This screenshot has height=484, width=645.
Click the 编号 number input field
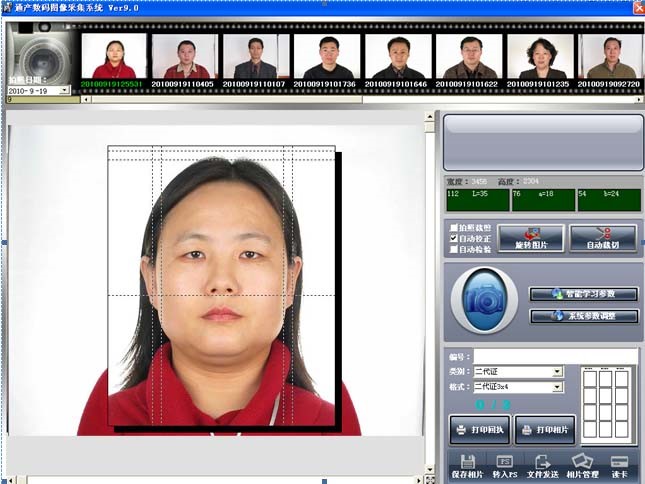click(538, 356)
